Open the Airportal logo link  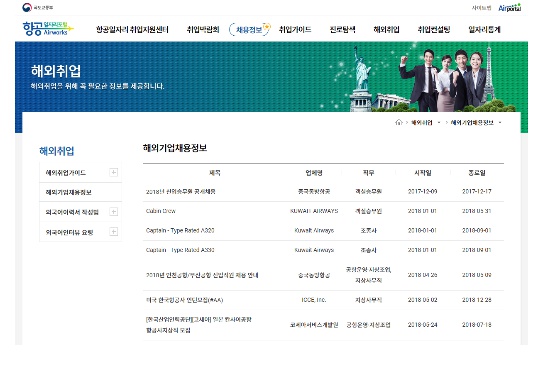click(510, 8)
